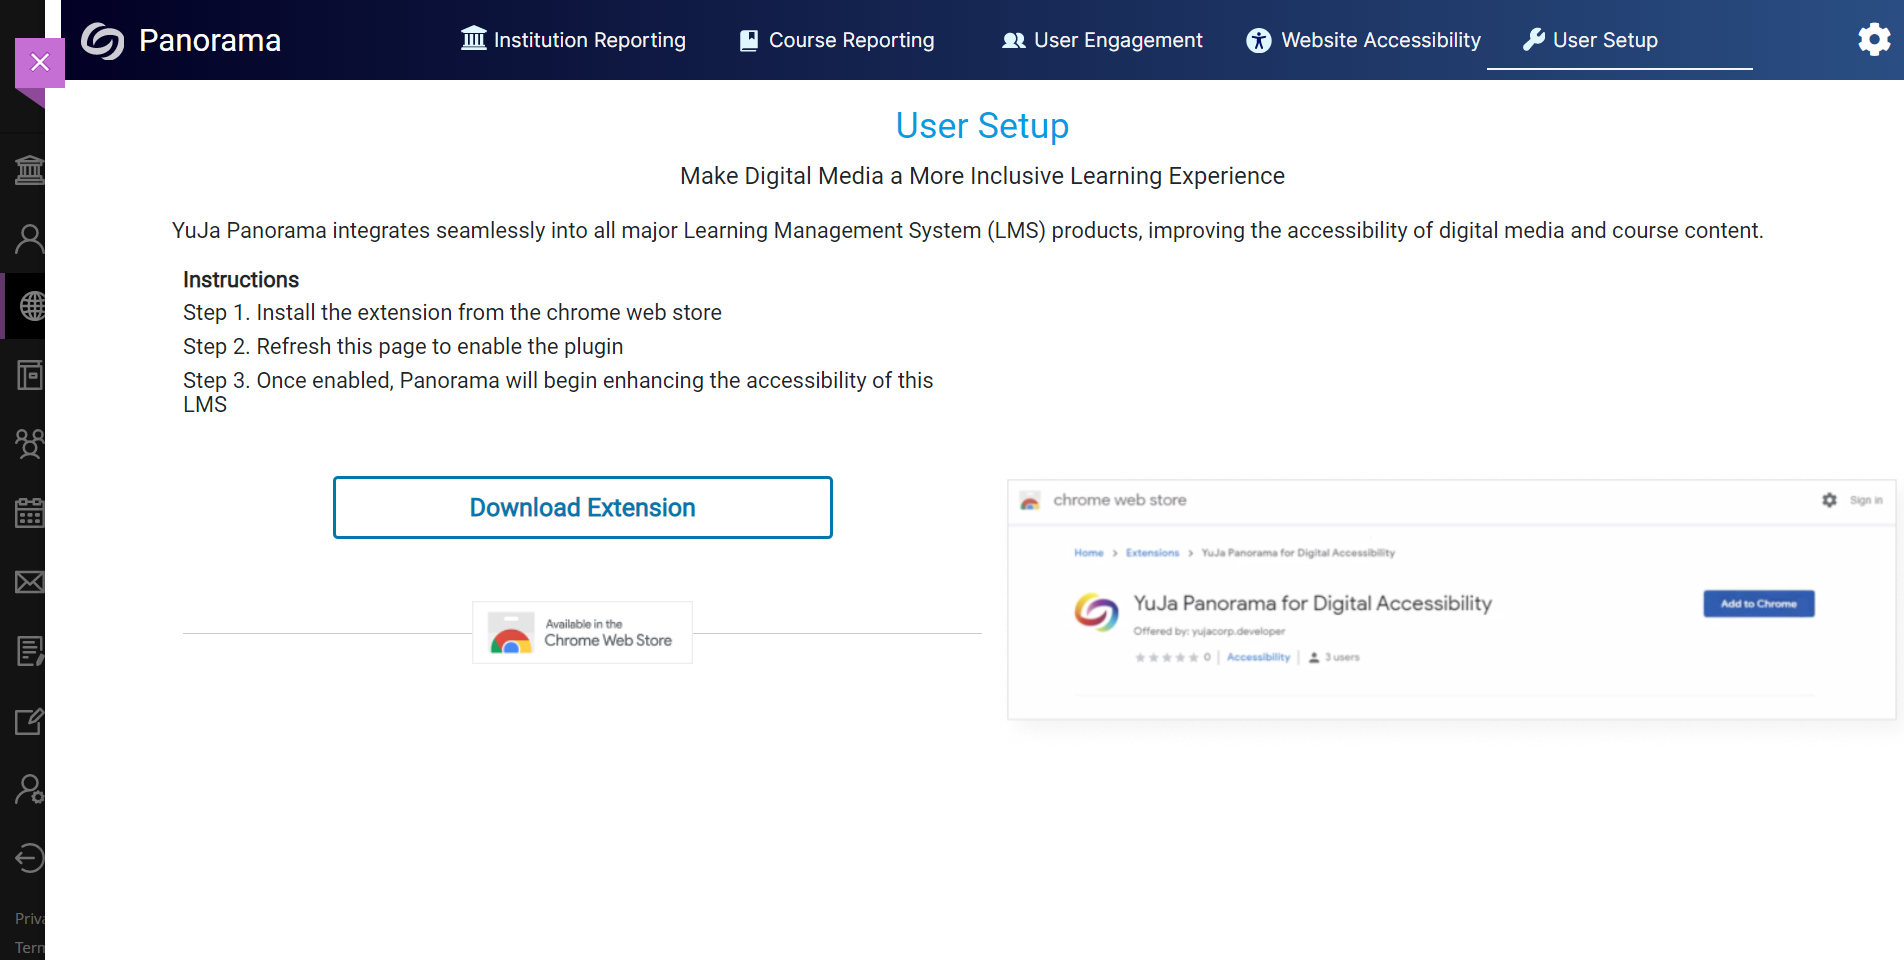Screen dimensions: 1904x960
Task: Select the compose edit icon in the sidebar
Action: coord(29,721)
